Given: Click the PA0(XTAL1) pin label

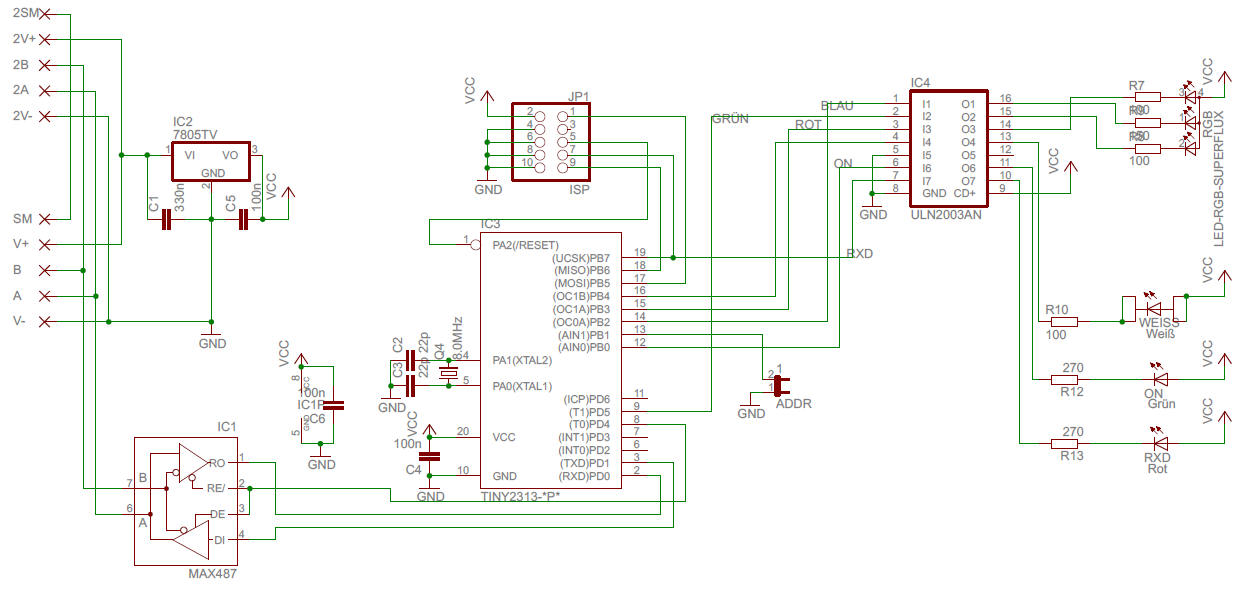Looking at the screenshot, I should pyautogui.click(x=521, y=386).
